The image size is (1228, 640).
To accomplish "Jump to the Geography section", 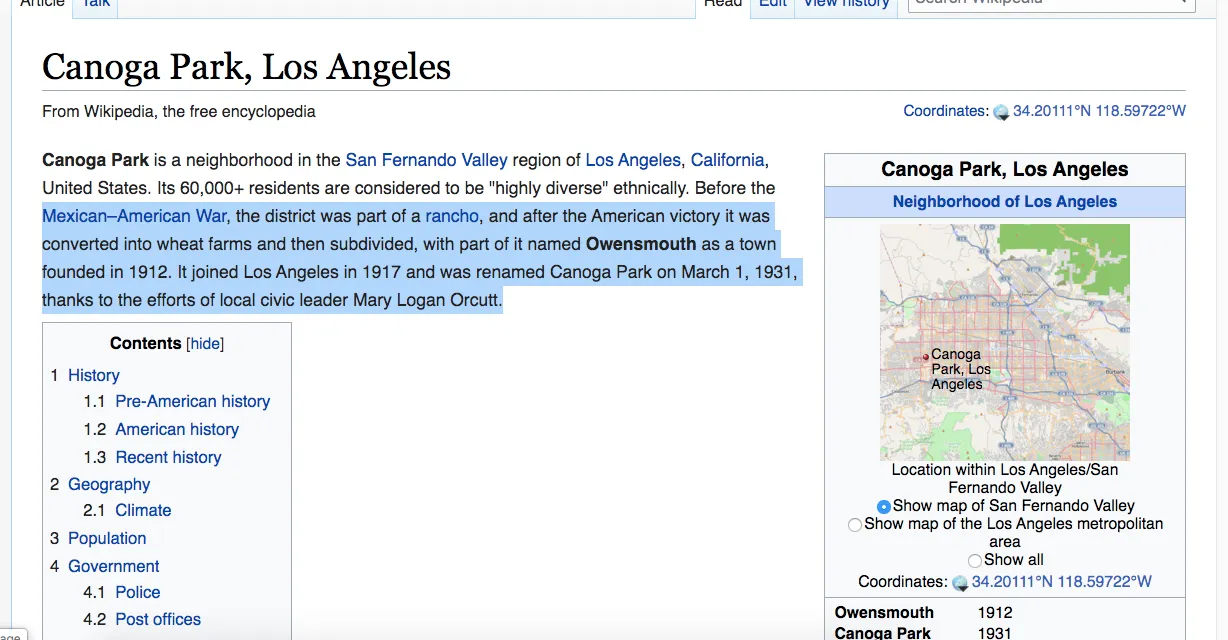I will click(x=109, y=484).
